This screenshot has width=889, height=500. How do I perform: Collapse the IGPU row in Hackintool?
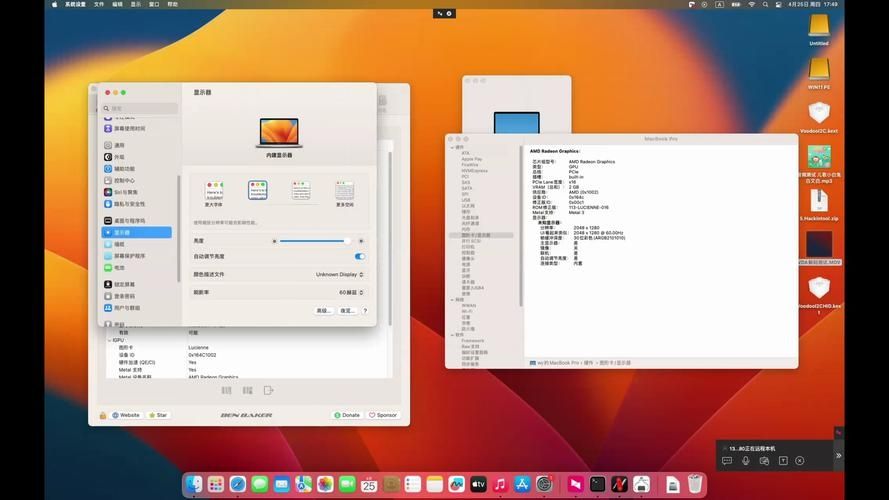pos(110,340)
